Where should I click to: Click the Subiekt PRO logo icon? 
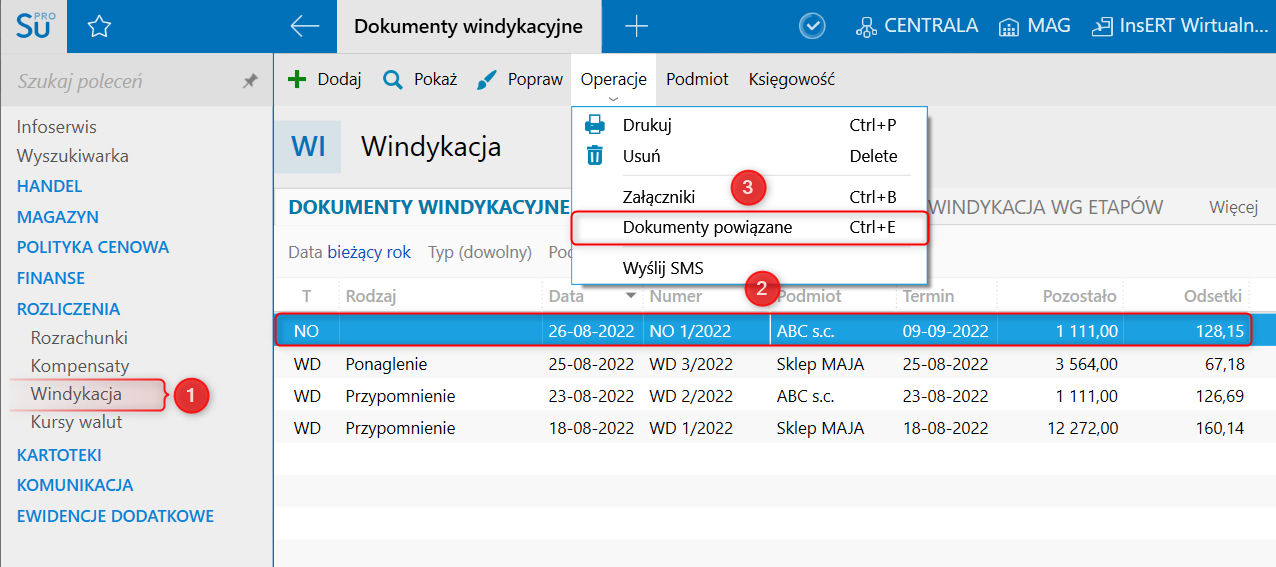point(33,26)
